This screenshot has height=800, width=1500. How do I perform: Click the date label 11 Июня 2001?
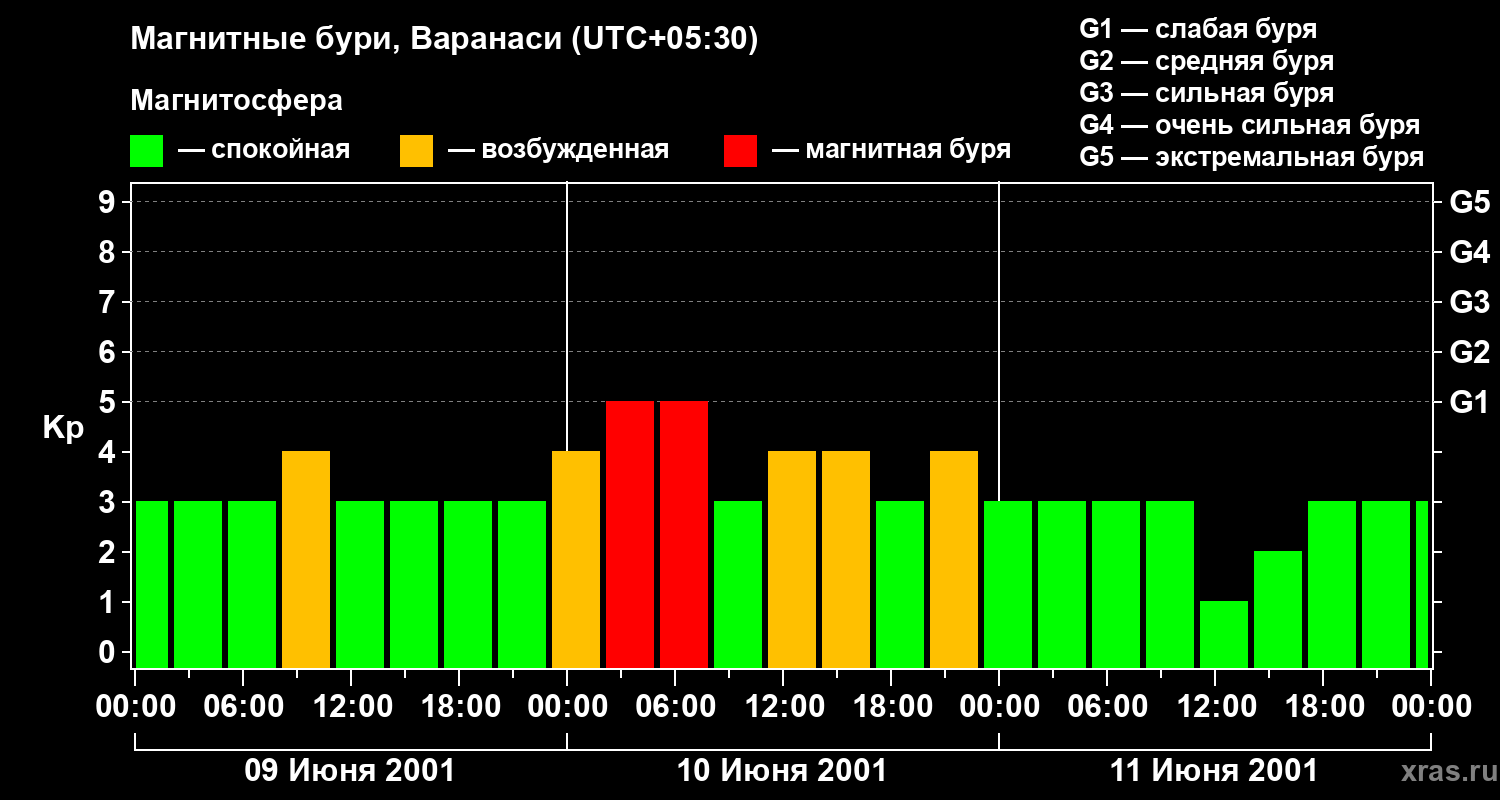[1214, 771]
